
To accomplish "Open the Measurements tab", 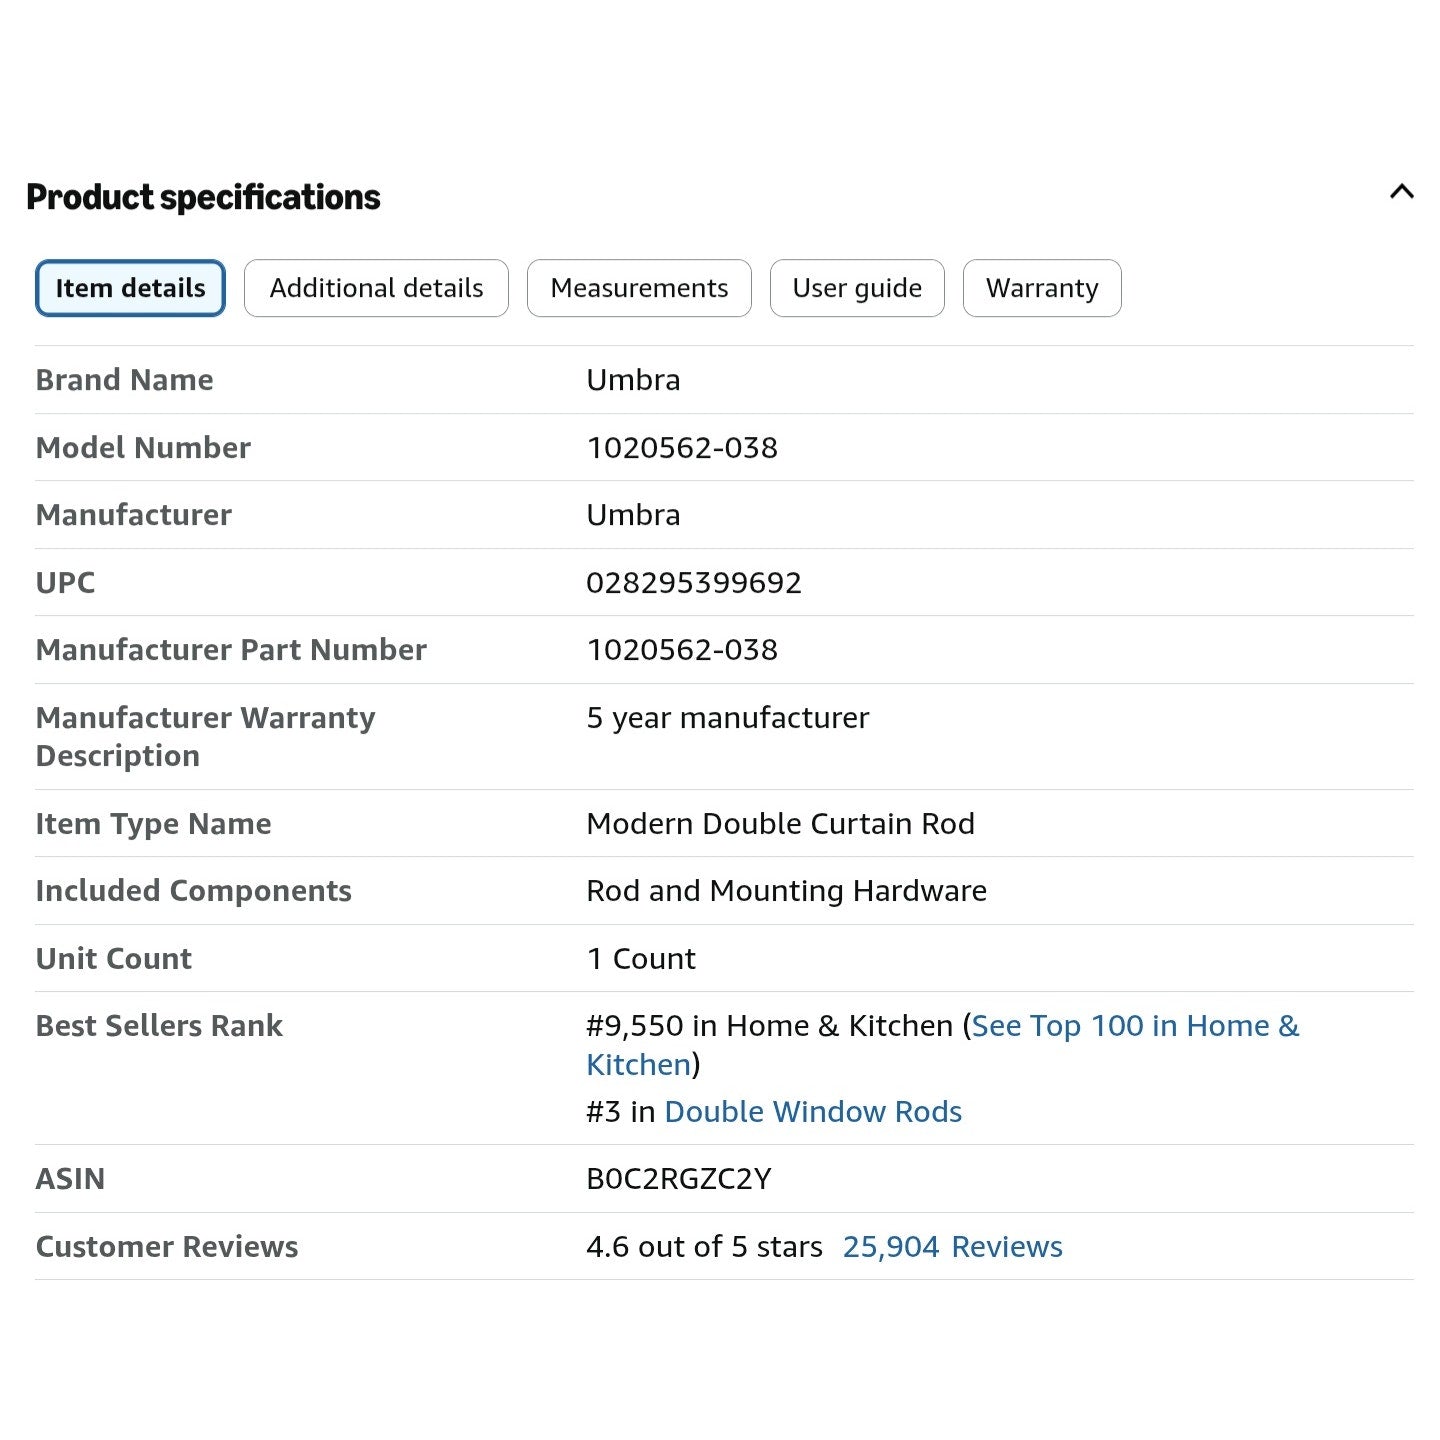I will coord(639,288).
